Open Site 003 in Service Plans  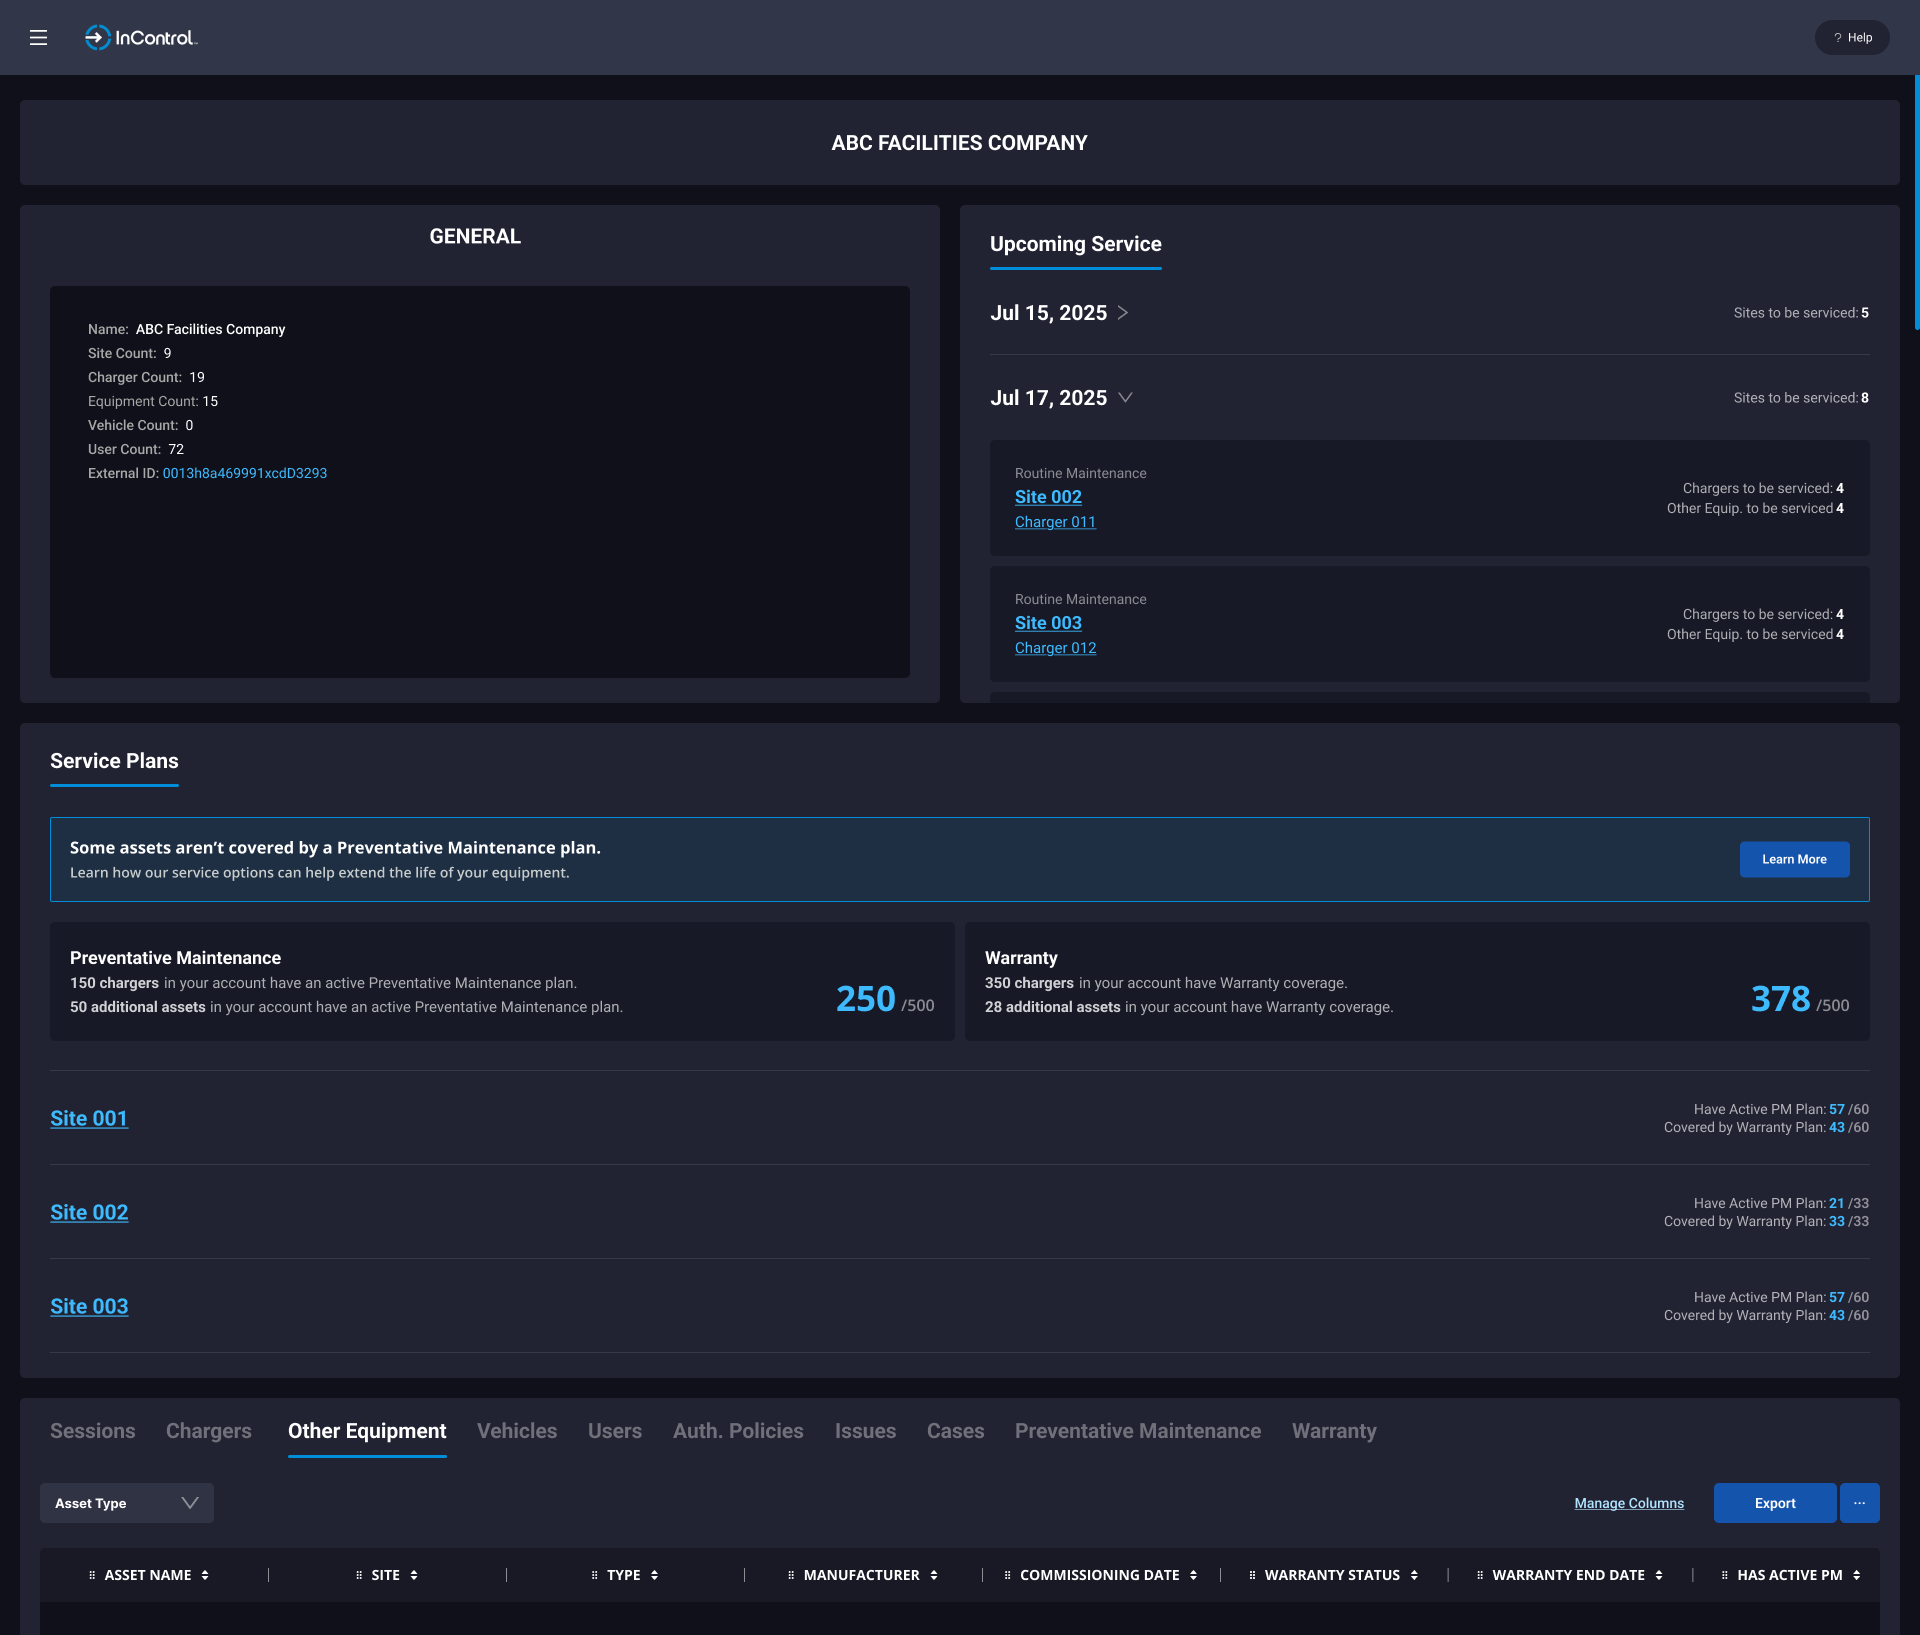89,1307
